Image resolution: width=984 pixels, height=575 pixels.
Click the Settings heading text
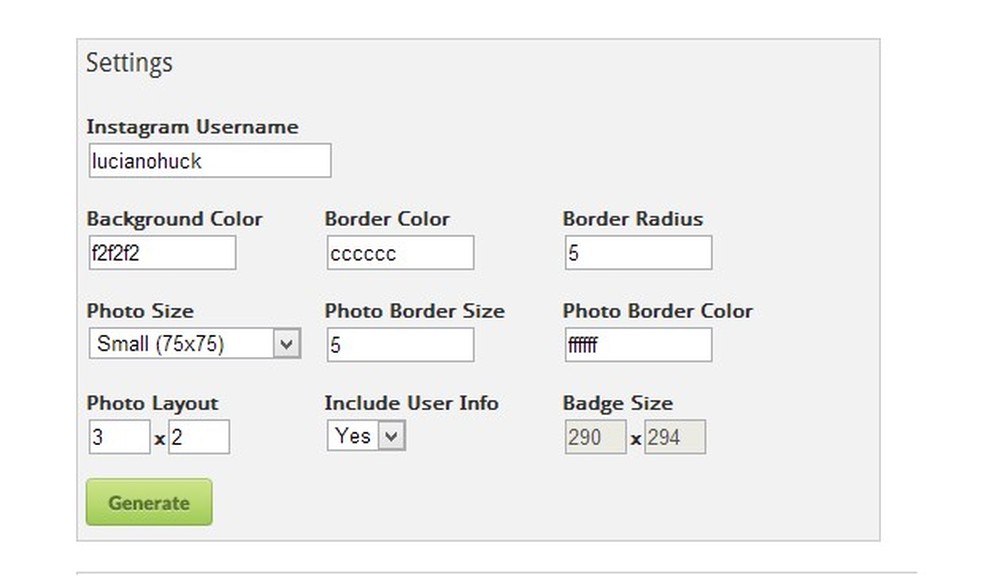pyautogui.click(x=129, y=63)
